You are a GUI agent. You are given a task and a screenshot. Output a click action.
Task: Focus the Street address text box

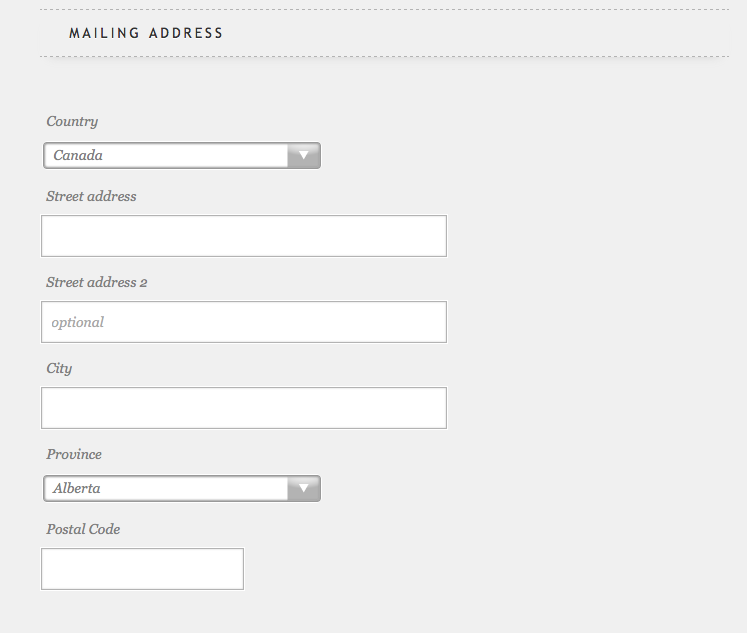point(244,236)
